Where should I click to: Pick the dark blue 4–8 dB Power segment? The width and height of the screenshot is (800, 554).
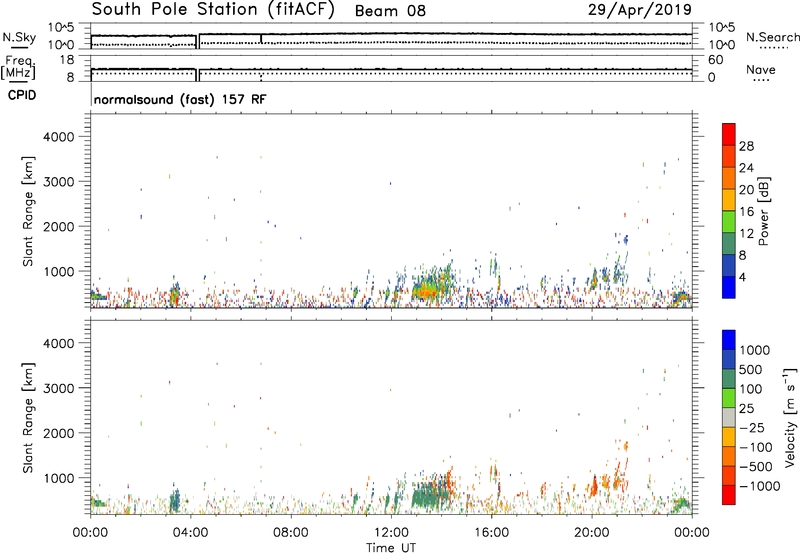pyautogui.click(x=729, y=265)
